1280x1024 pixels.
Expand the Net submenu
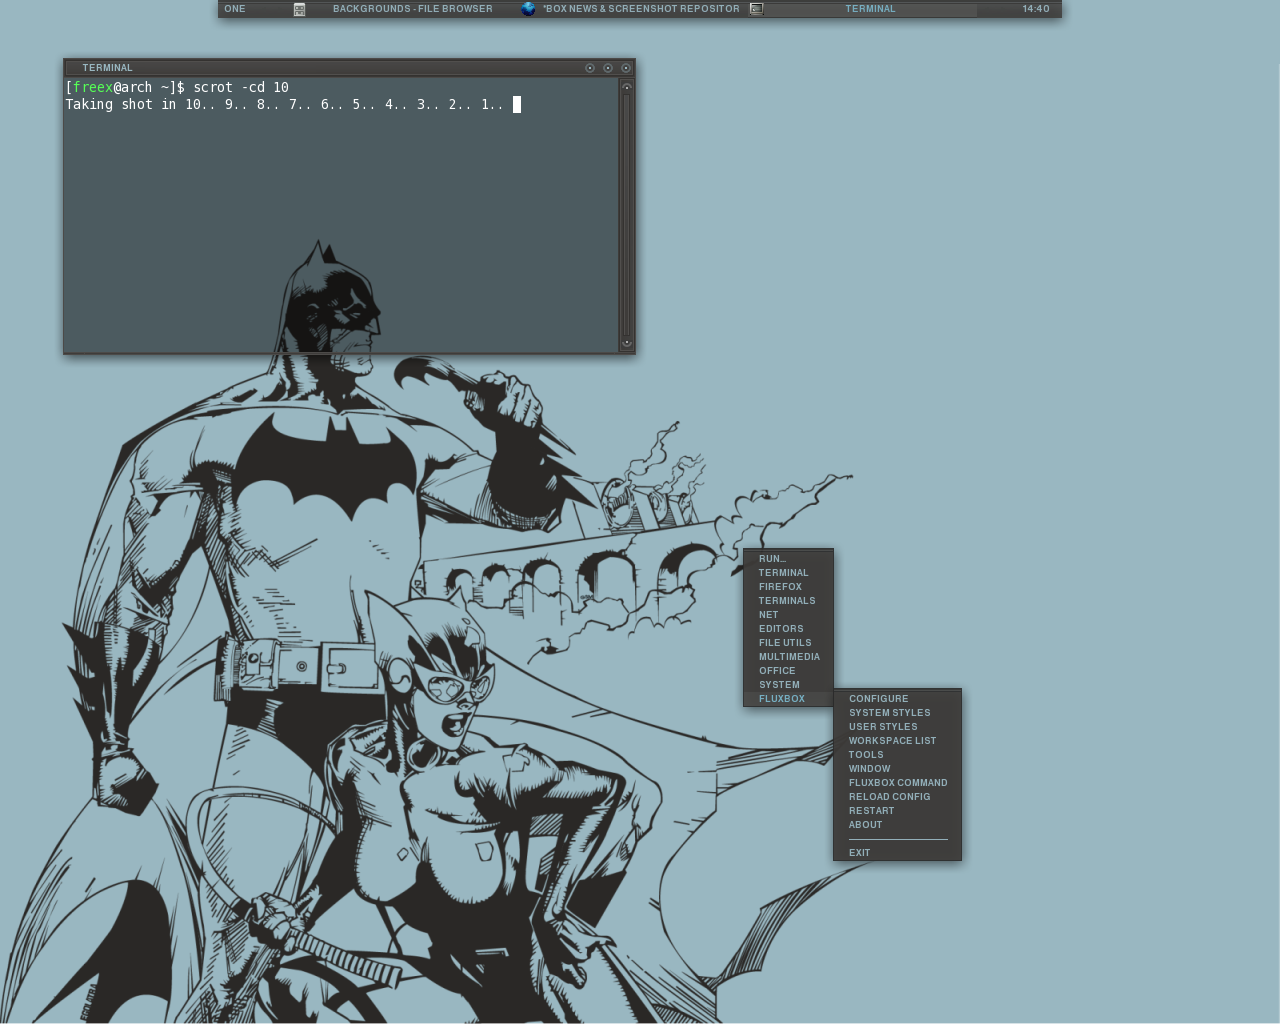(x=788, y=615)
